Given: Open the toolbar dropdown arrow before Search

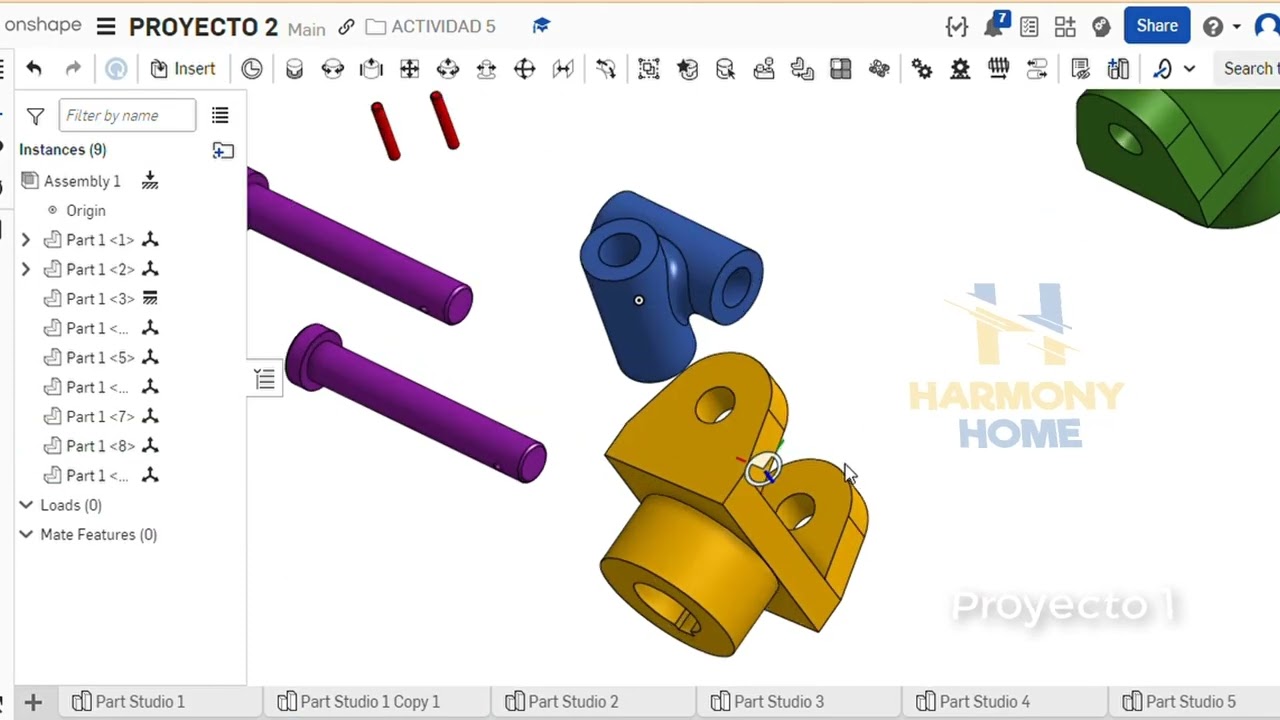Looking at the screenshot, I should point(1189,69).
